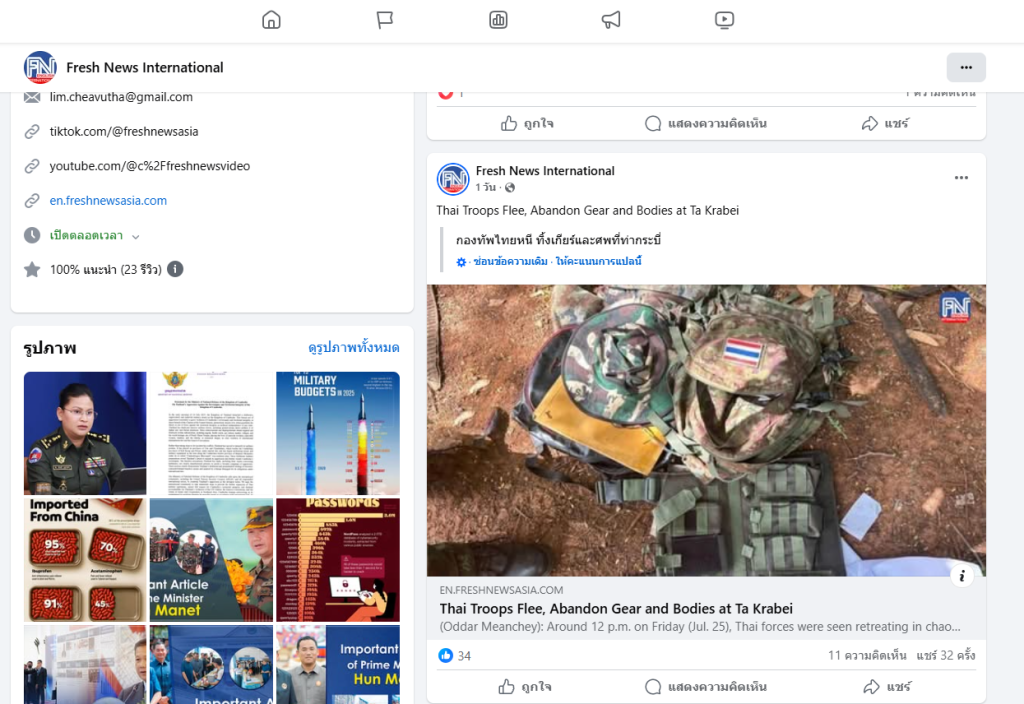Open the tiktok.com/@freshnewsasia link

124,131
